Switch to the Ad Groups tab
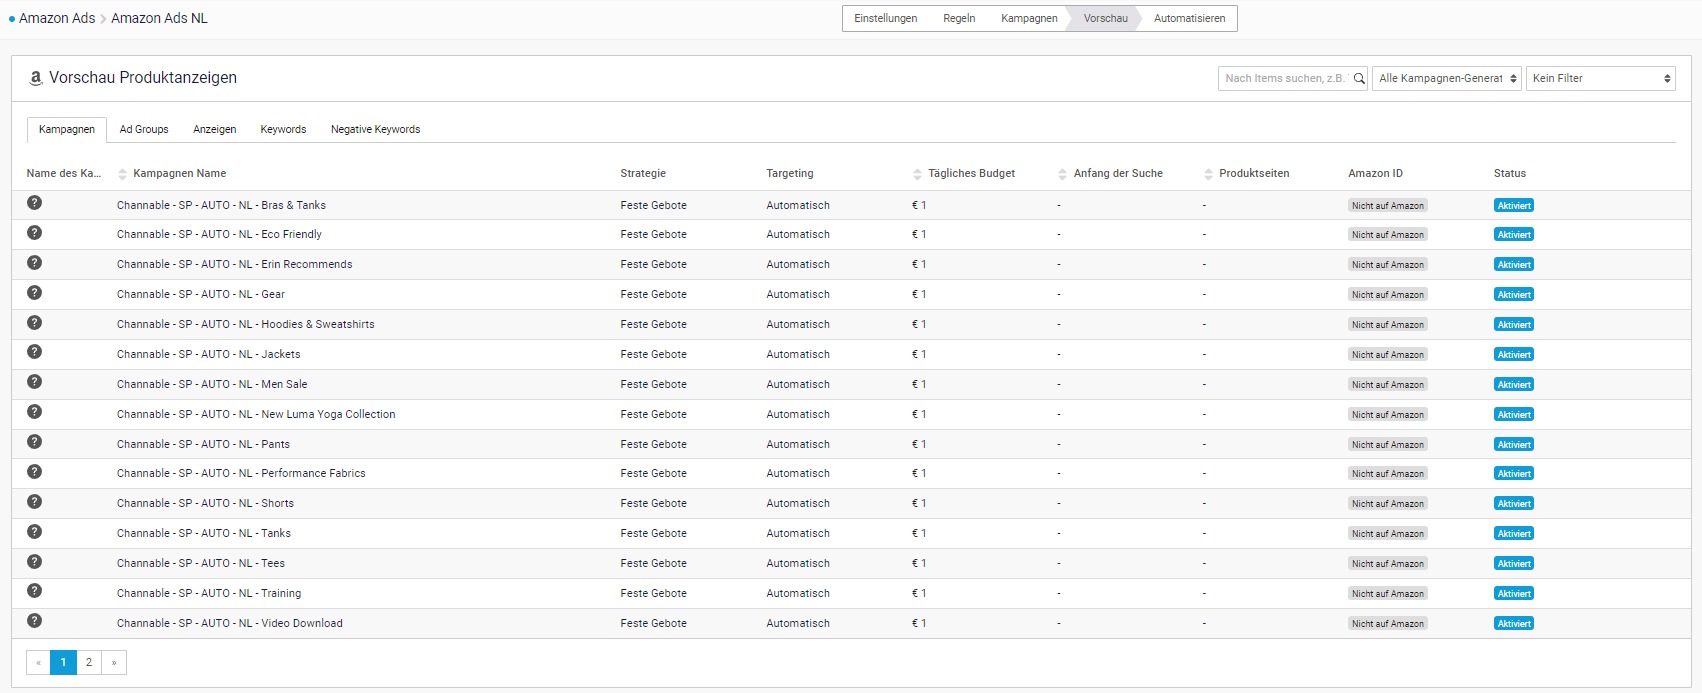This screenshot has width=1702, height=693. 144,129
